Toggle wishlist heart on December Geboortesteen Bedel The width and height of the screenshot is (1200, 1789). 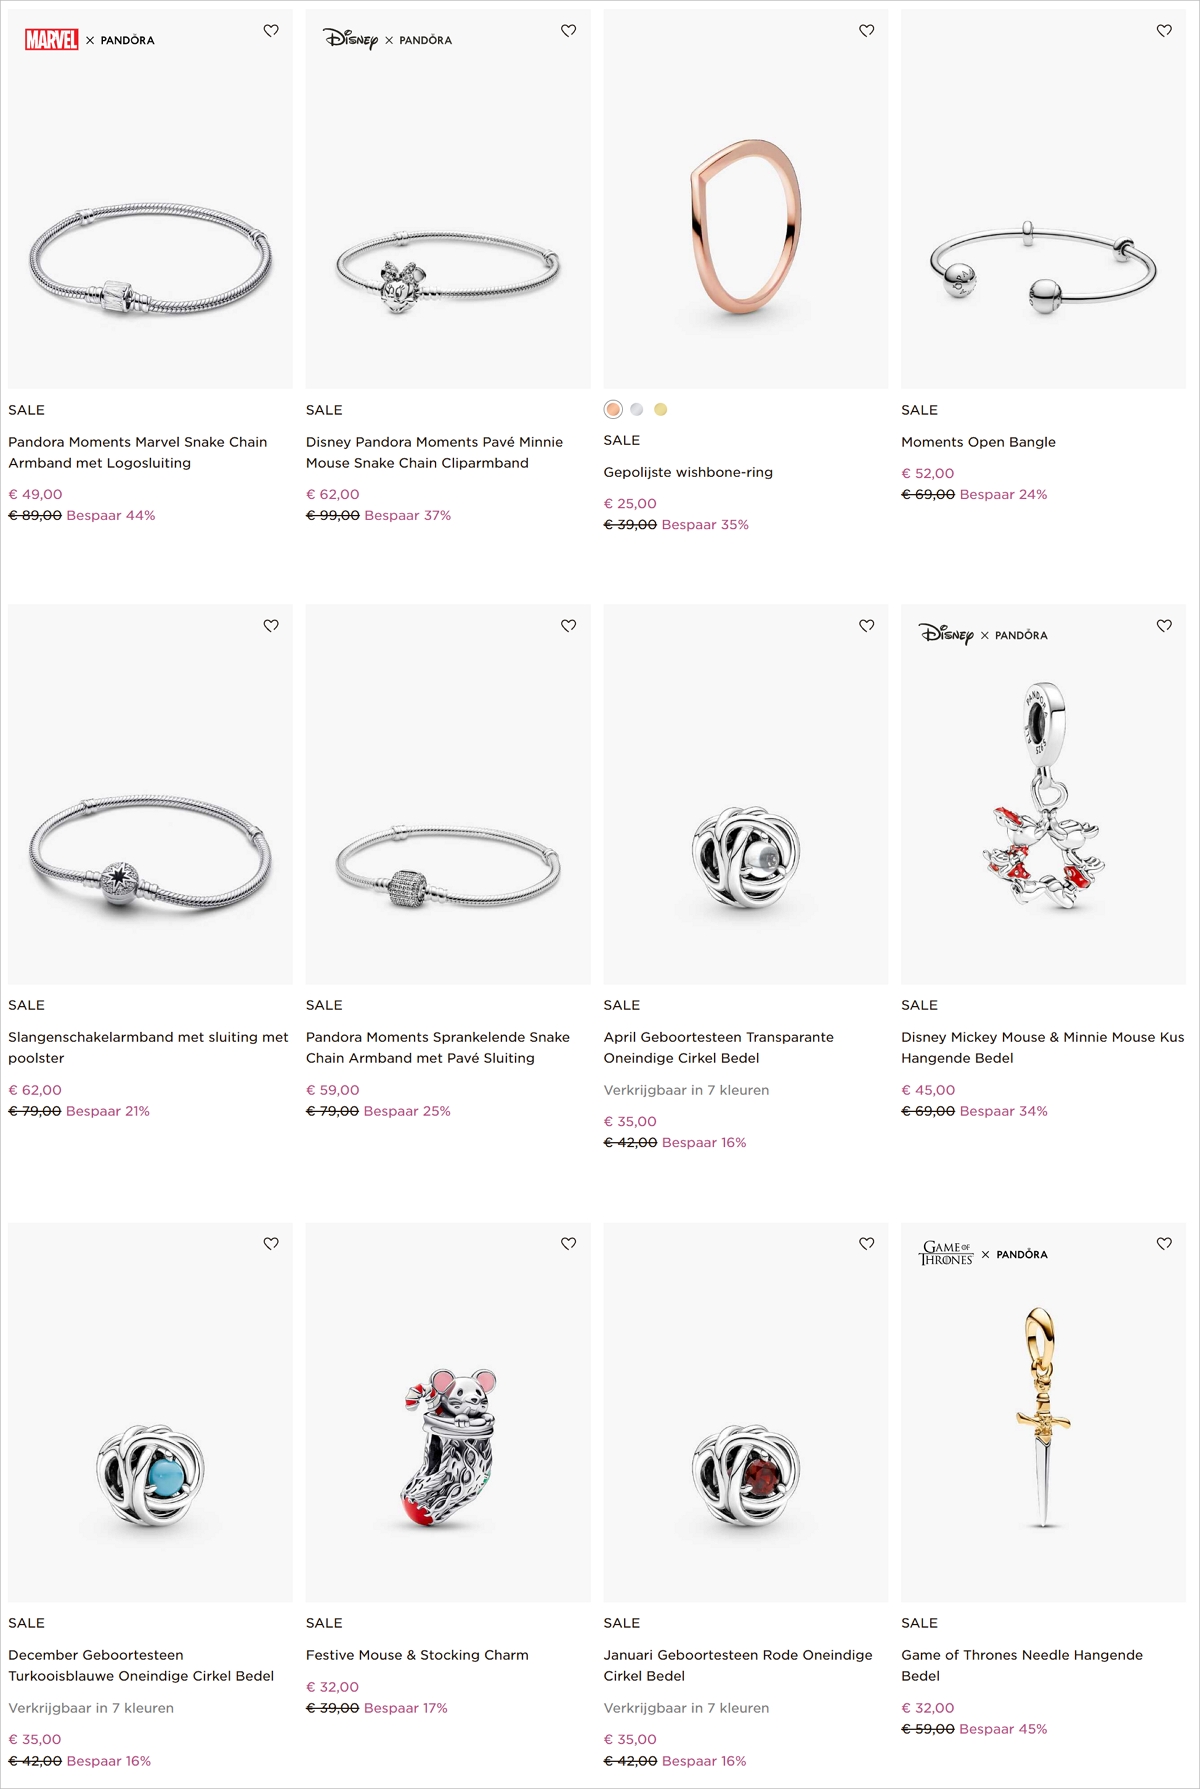click(271, 1244)
